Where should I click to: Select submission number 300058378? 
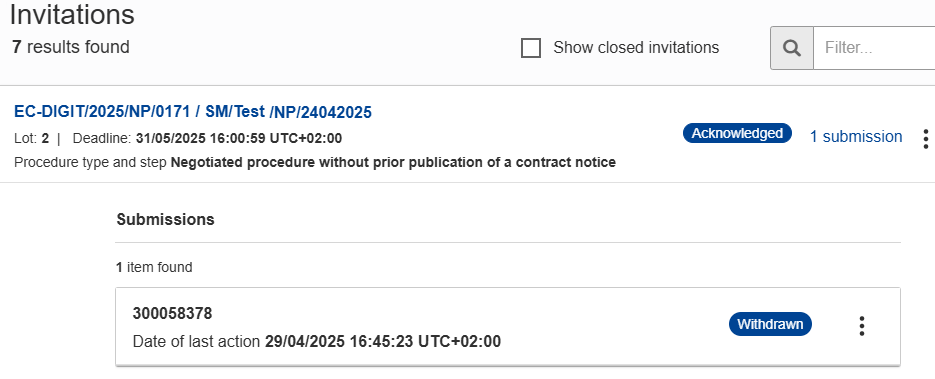click(172, 313)
